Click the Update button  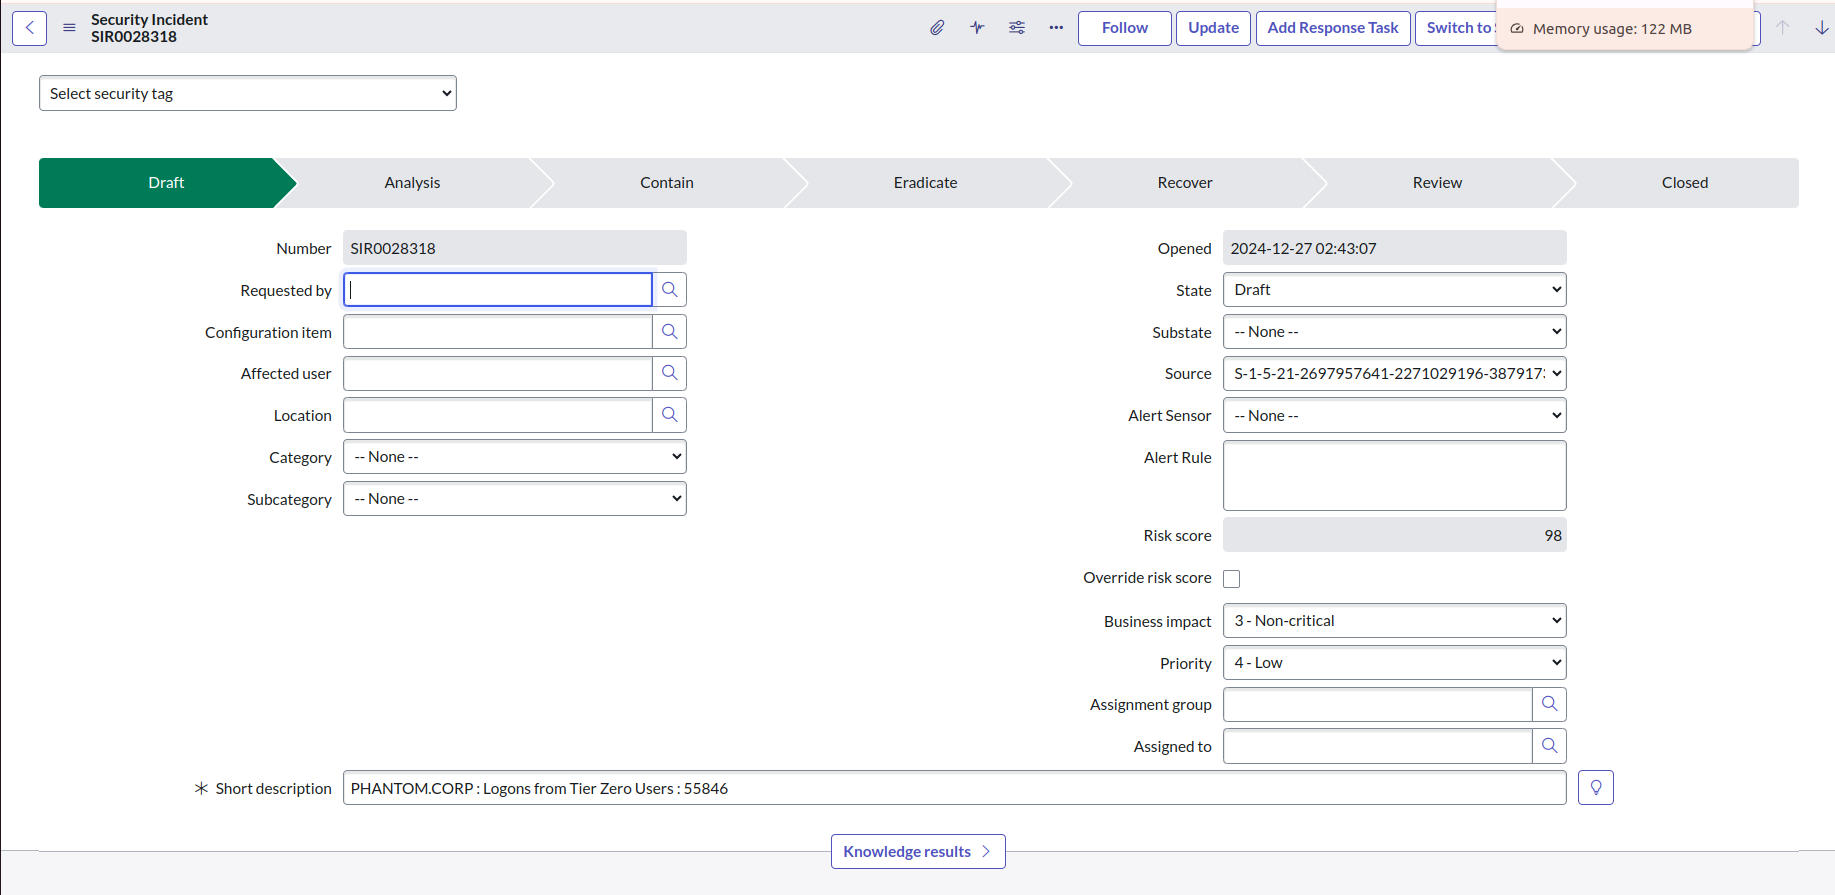[x=1213, y=28]
